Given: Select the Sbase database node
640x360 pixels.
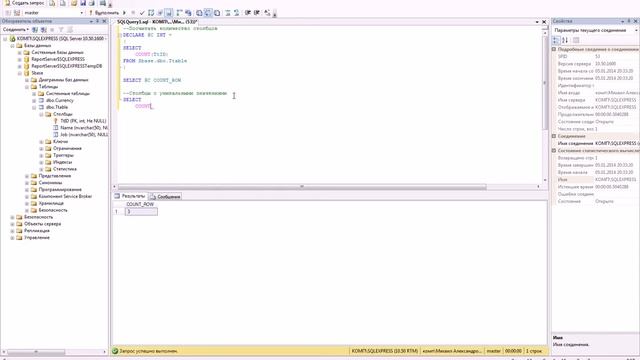Looking at the screenshot, I should point(37,73).
